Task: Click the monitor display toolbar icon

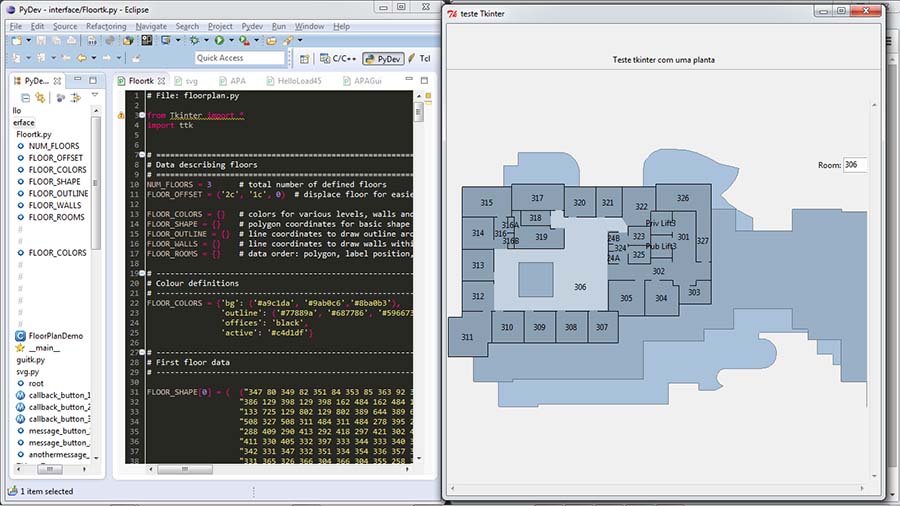Action: click(x=166, y=40)
